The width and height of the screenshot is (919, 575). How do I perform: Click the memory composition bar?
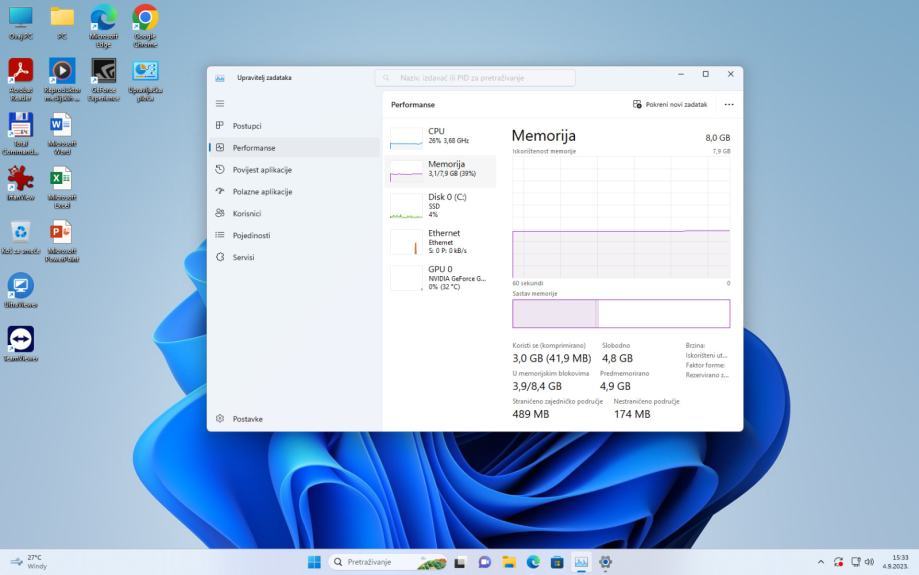(x=620, y=313)
